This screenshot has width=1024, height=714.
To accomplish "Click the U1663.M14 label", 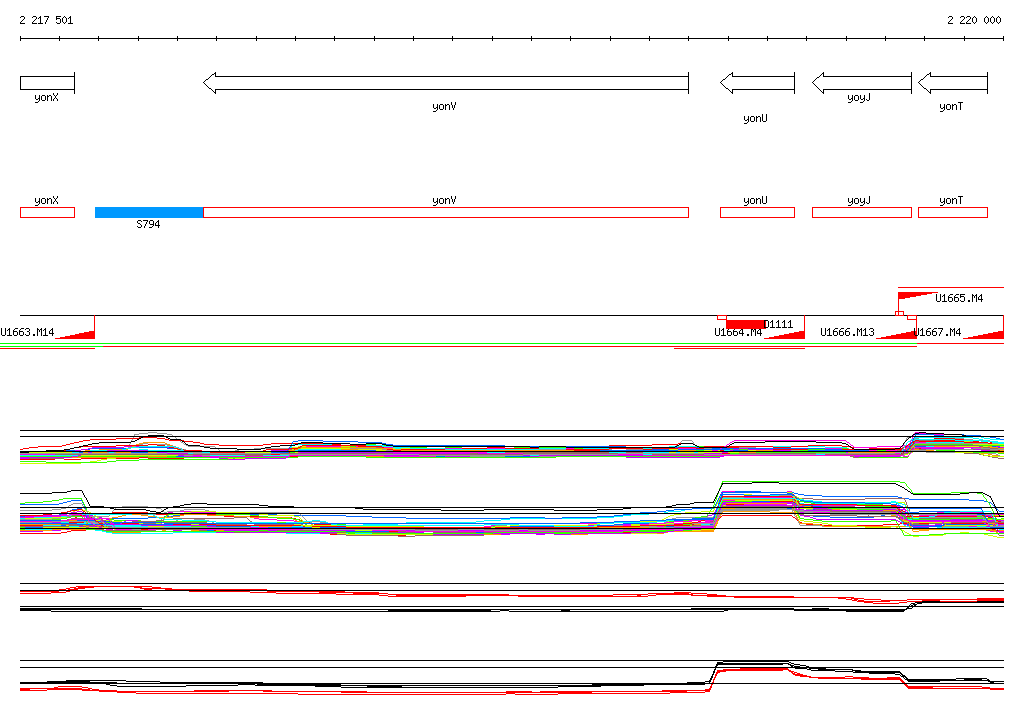I will tap(27, 333).
